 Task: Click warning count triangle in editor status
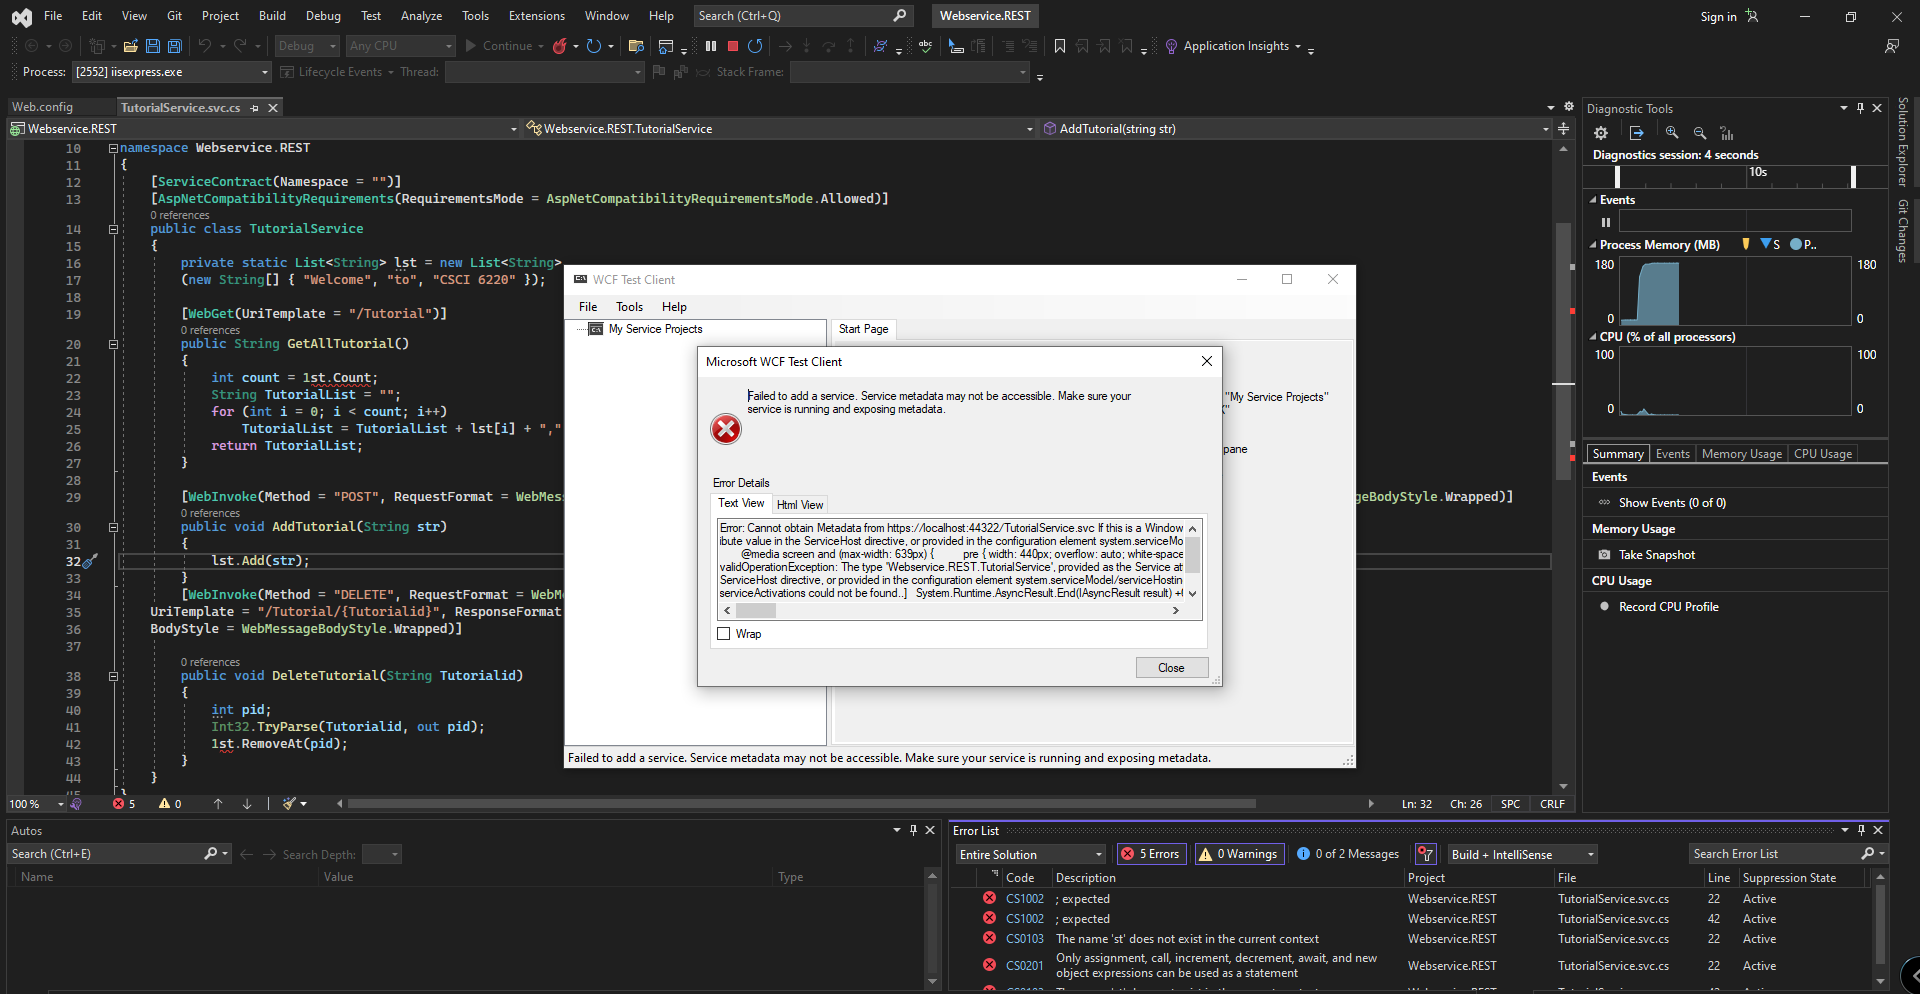164,804
